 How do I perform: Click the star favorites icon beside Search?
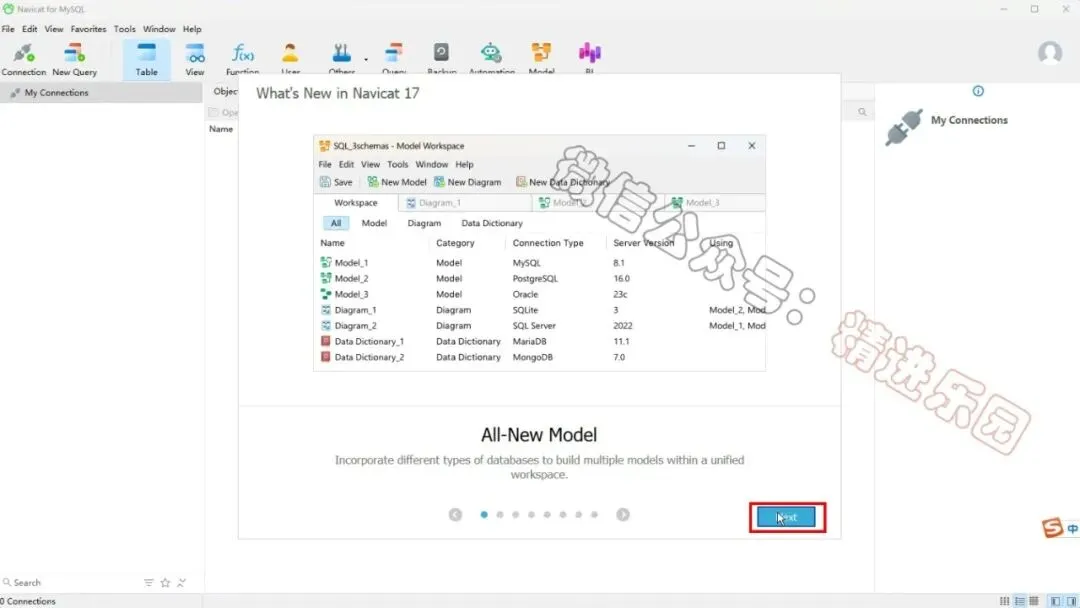165,583
